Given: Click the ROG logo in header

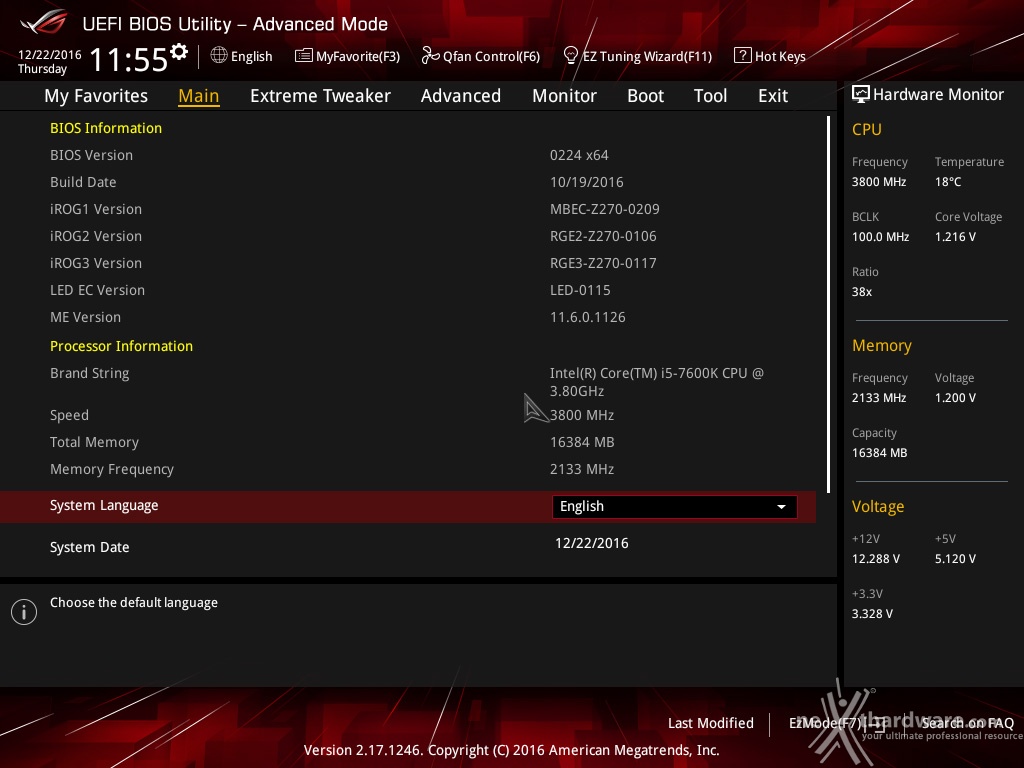Looking at the screenshot, I should tap(44, 23).
